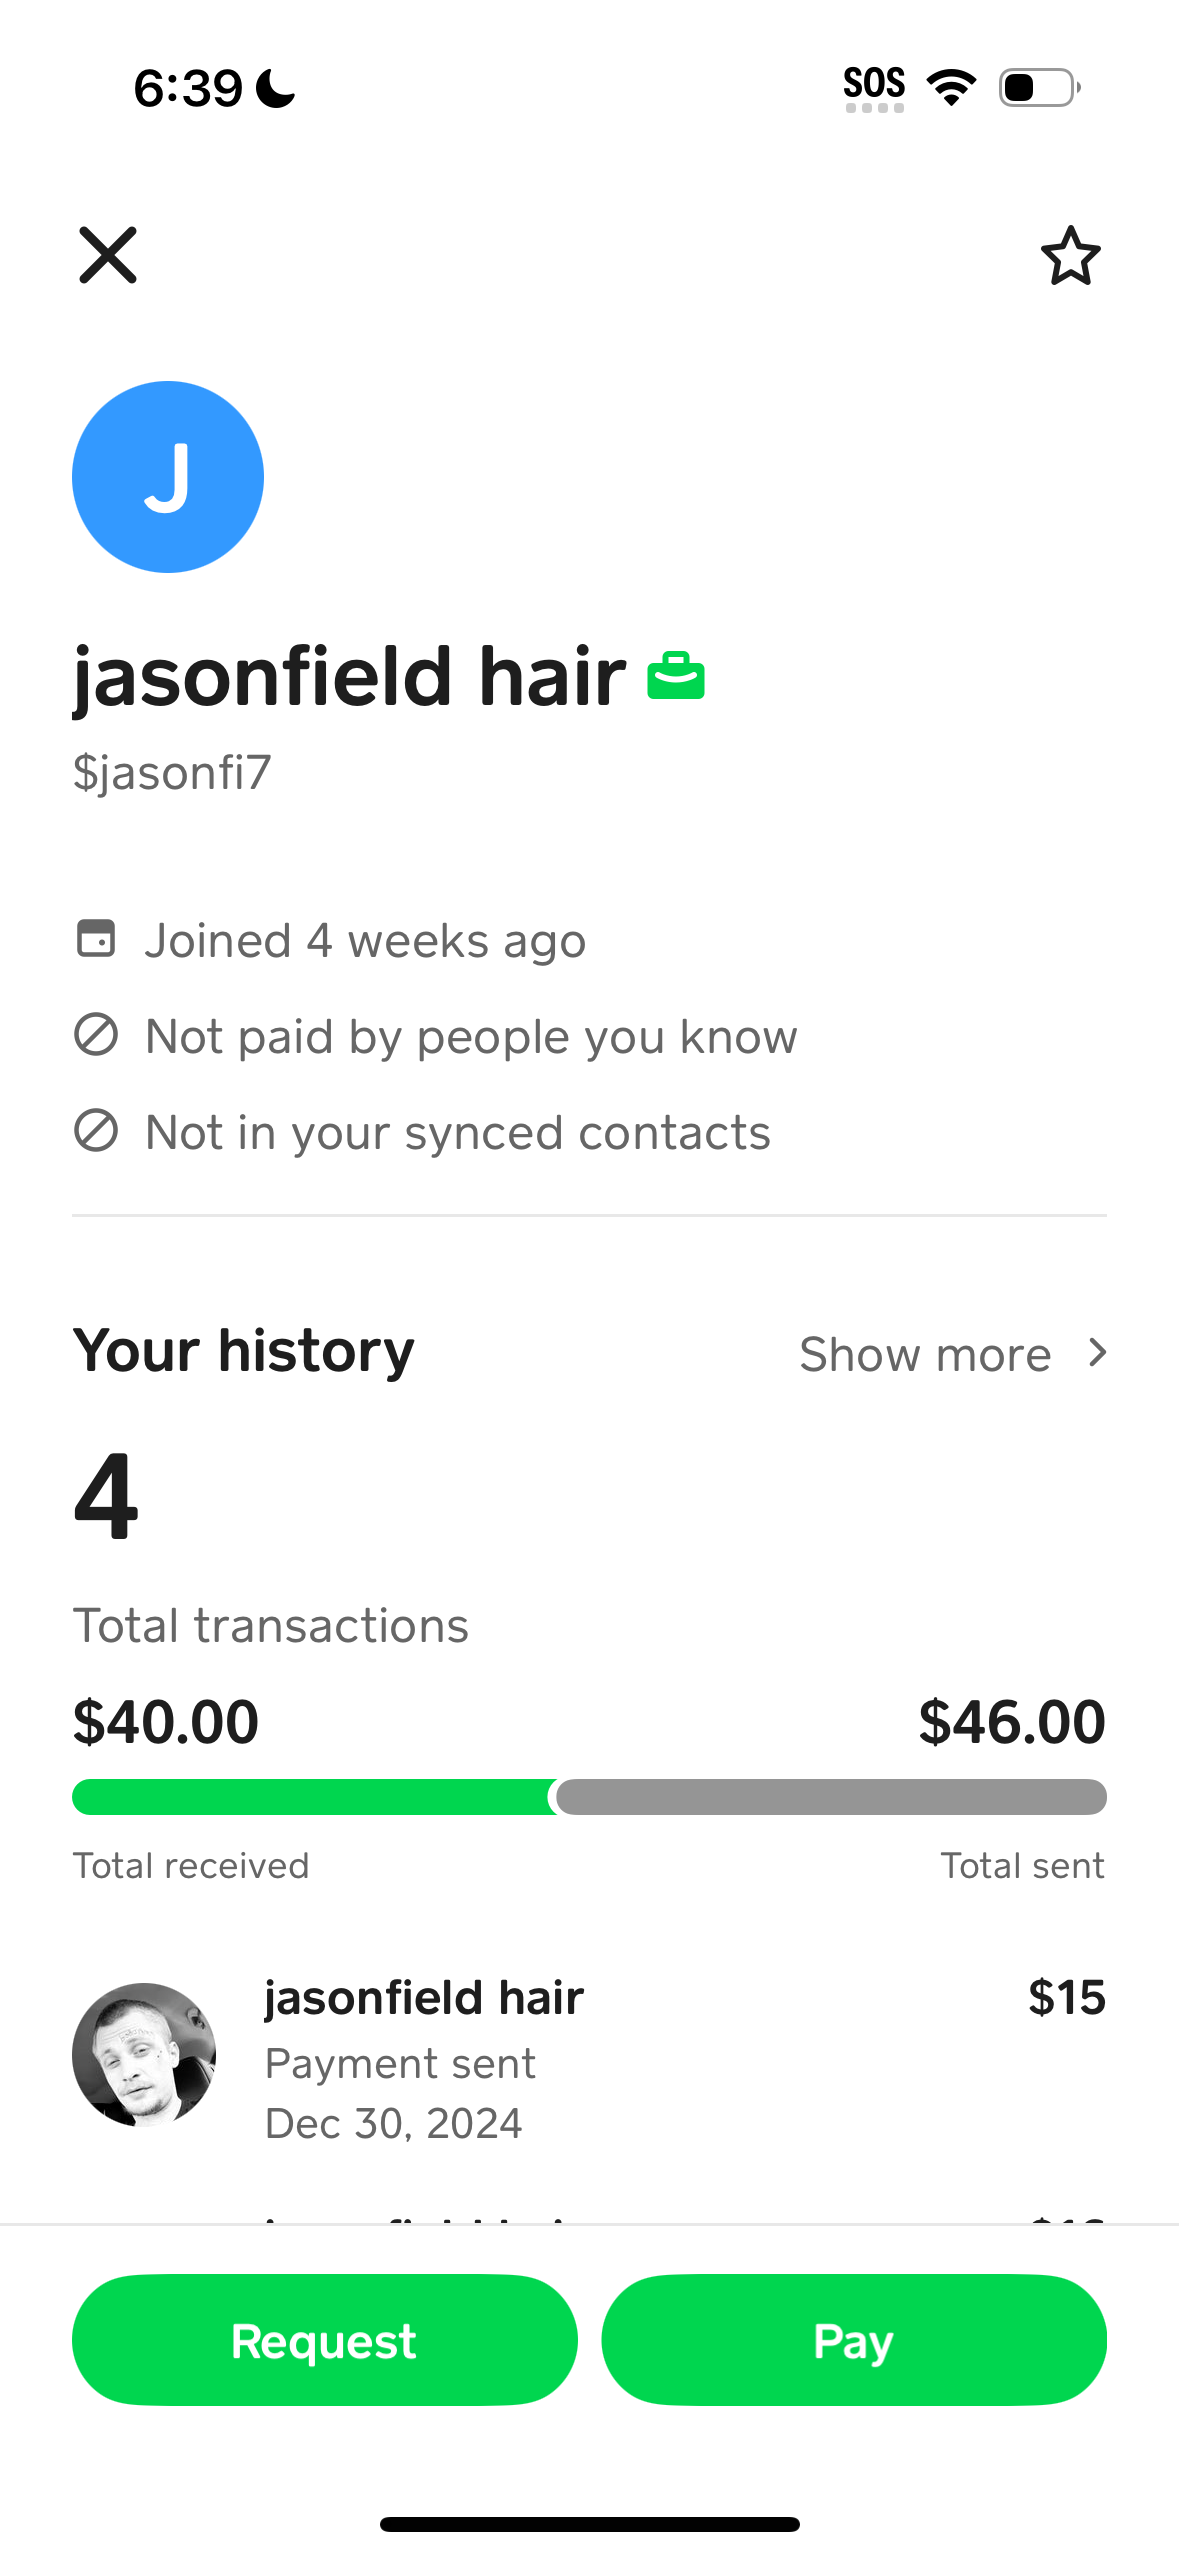The image size is (1179, 2556).
Task: Tap the battery indicator in status bar
Action: 1039,87
